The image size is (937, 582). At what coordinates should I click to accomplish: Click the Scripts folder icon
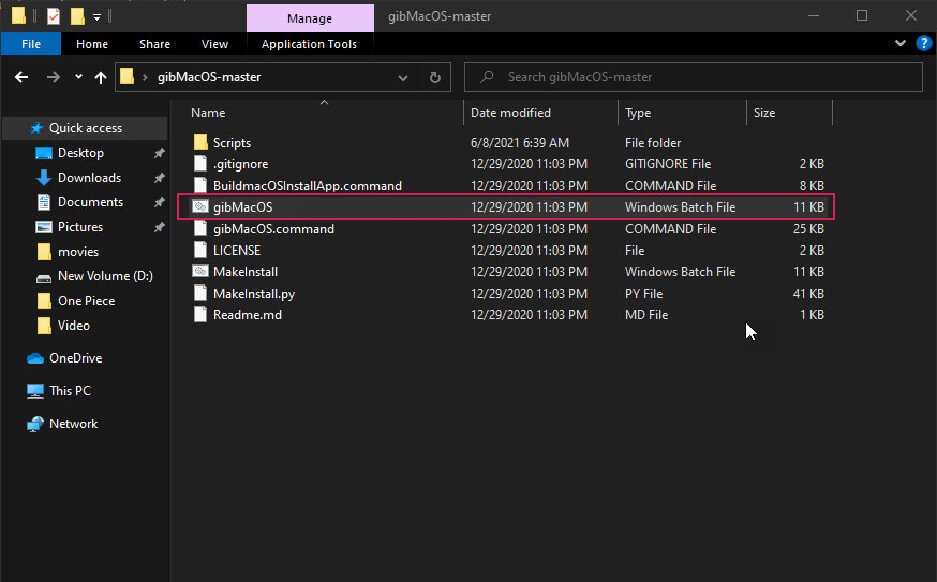pyautogui.click(x=200, y=142)
